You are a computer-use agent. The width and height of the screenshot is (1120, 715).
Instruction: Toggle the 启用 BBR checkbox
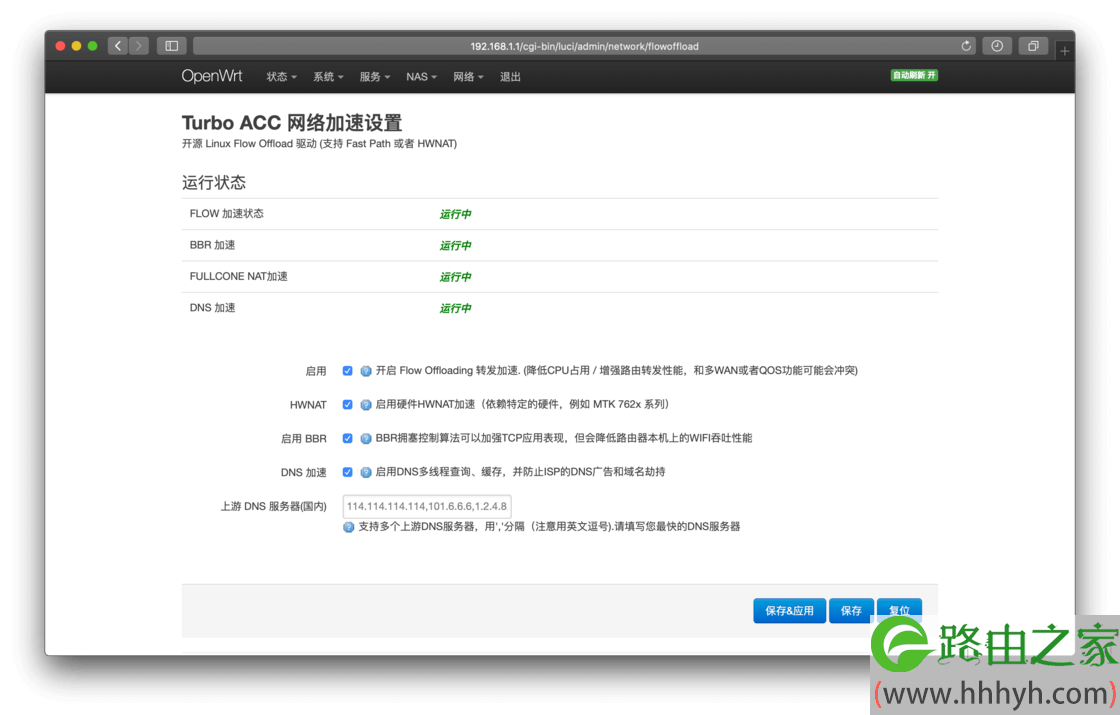tap(347, 439)
